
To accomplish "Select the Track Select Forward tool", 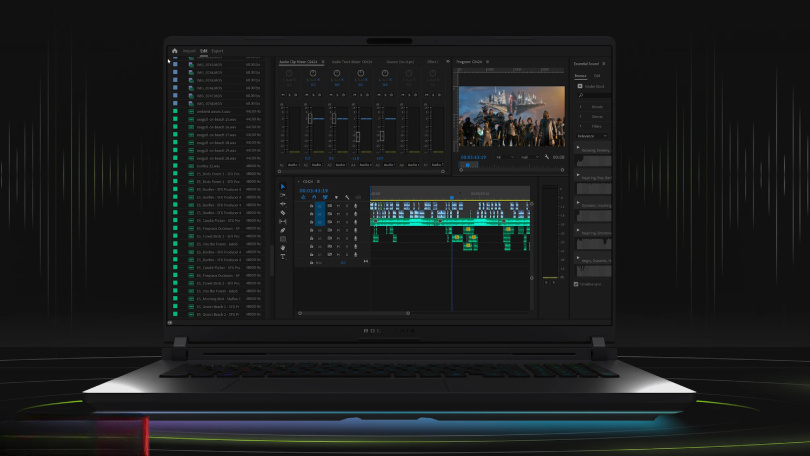I will [283, 195].
